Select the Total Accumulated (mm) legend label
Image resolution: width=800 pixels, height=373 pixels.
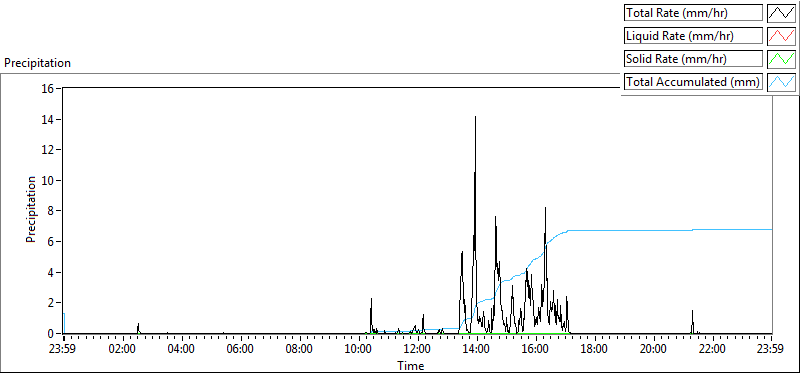point(693,82)
